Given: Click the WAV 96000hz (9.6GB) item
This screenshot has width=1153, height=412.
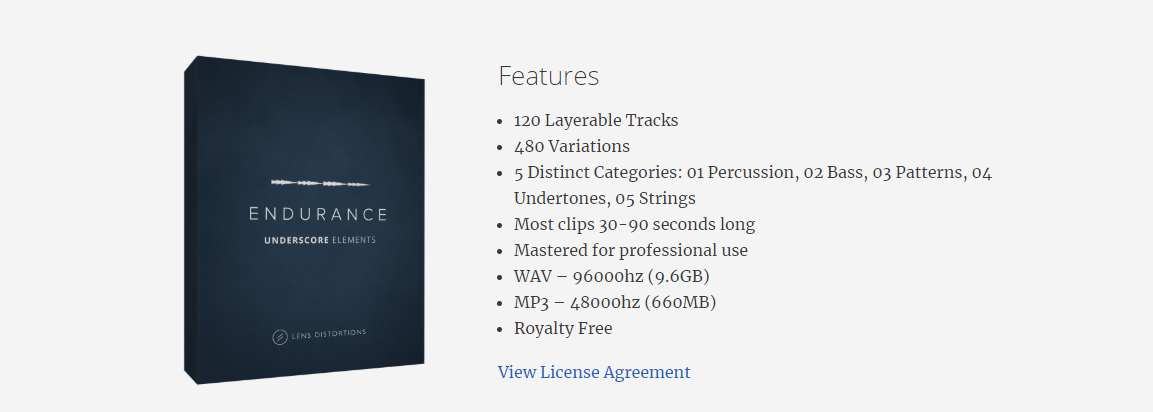Looking at the screenshot, I should tap(611, 277).
